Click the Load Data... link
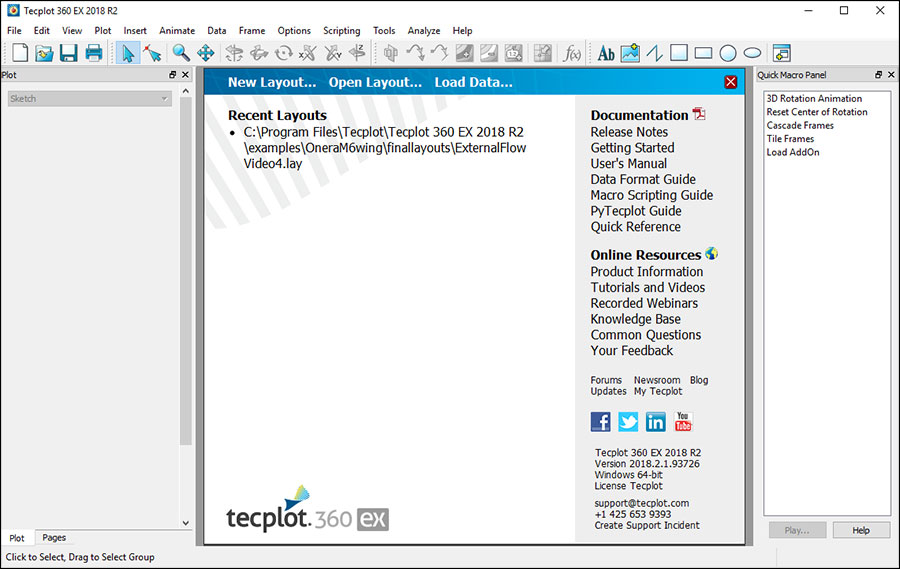This screenshot has width=900, height=569. point(473,82)
